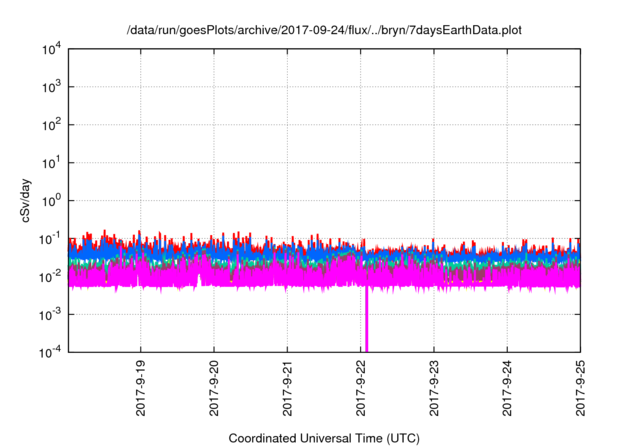Click the 10^3 y-axis tick label
The image size is (640, 448).
[x=51, y=87]
